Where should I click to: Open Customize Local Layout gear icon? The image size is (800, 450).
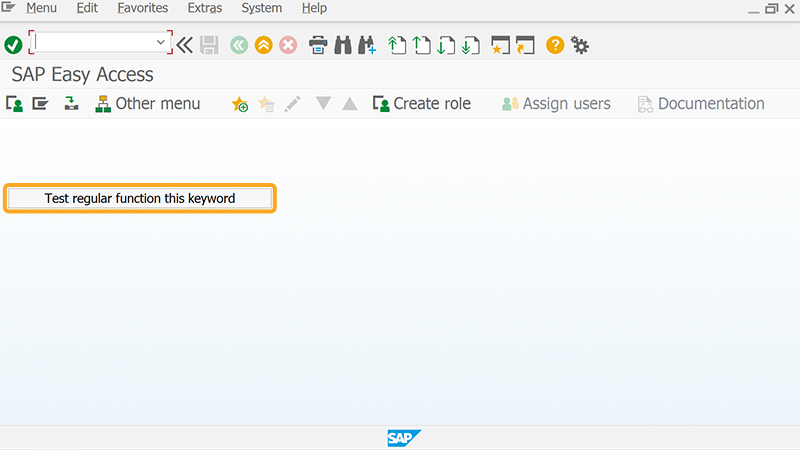580,45
